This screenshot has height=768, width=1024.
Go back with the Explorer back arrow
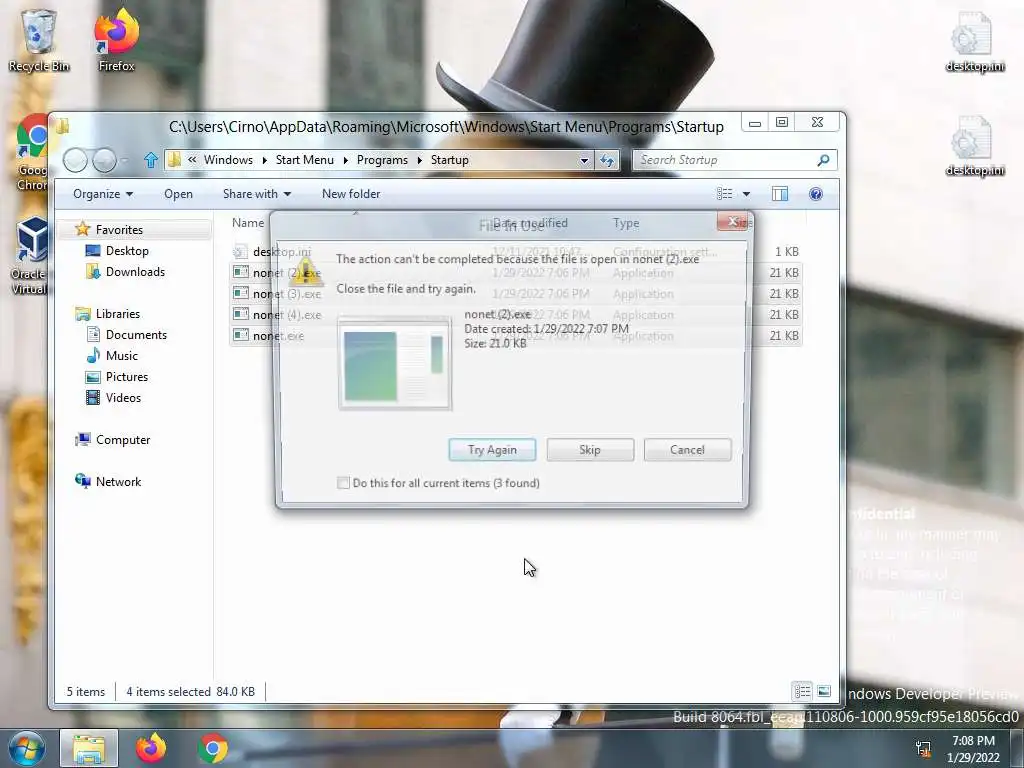pos(75,160)
